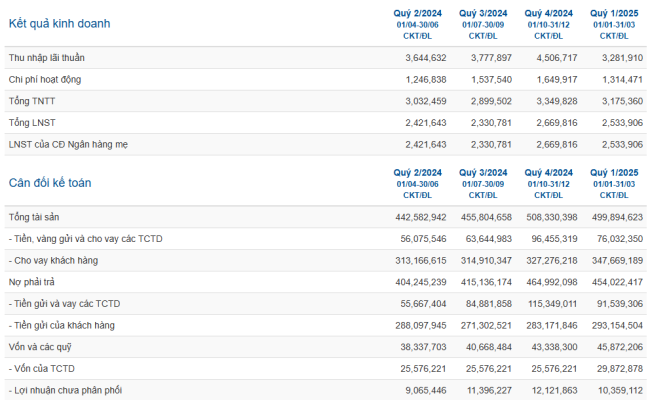Select Quý 1/2025 header in Cân đối kế toán
The width and height of the screenshot is (650, 400).
pos(614,173)
